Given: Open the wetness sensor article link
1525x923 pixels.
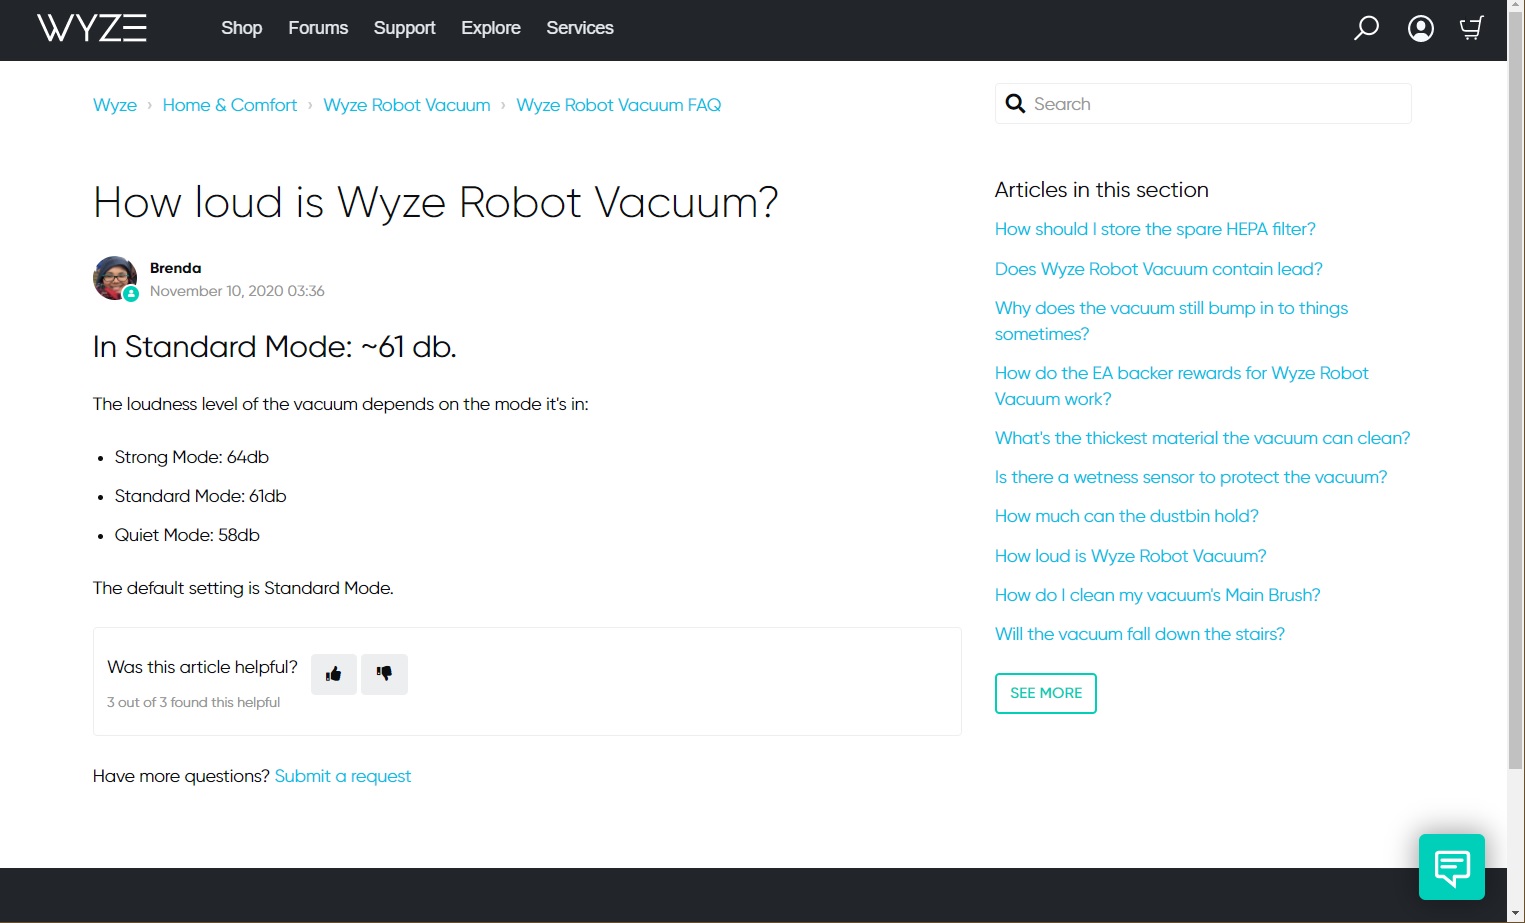Looking at the screenshot, I should click(1191, 477).
